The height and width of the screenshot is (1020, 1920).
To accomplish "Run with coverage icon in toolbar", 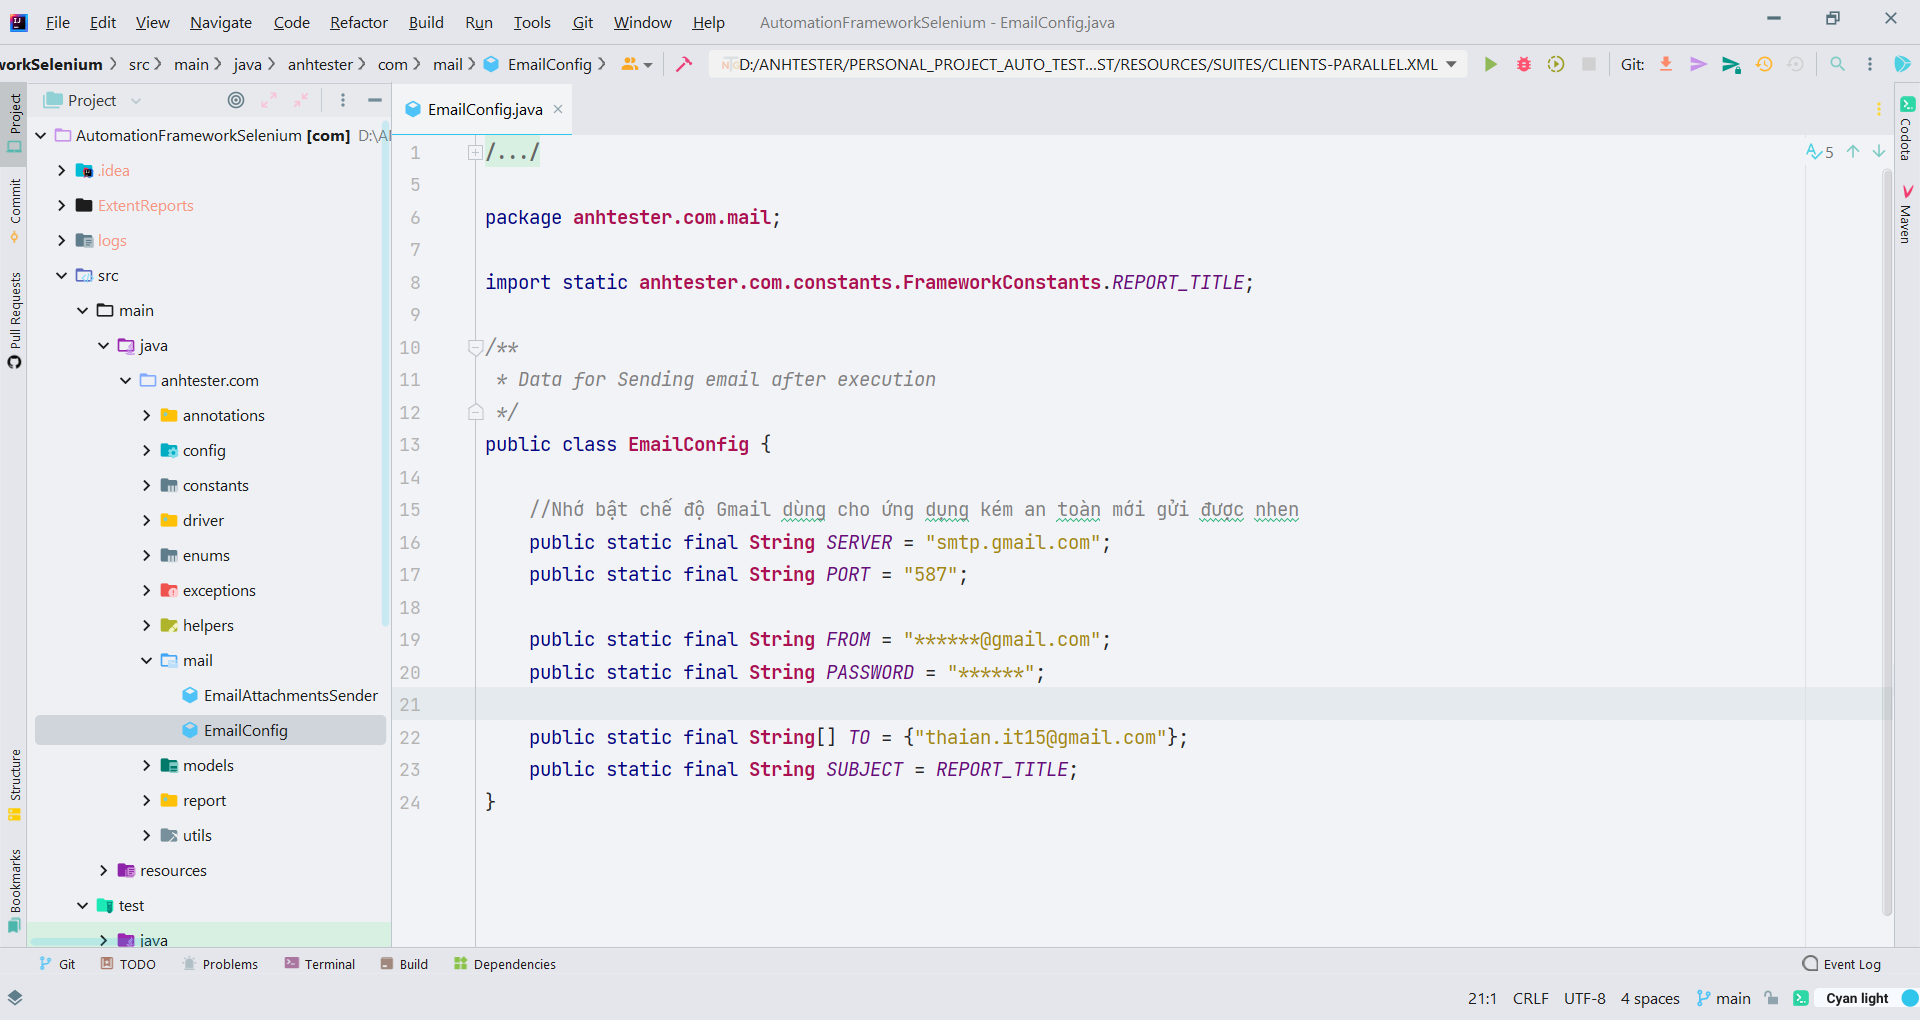I will click(x=1556, y=64).
